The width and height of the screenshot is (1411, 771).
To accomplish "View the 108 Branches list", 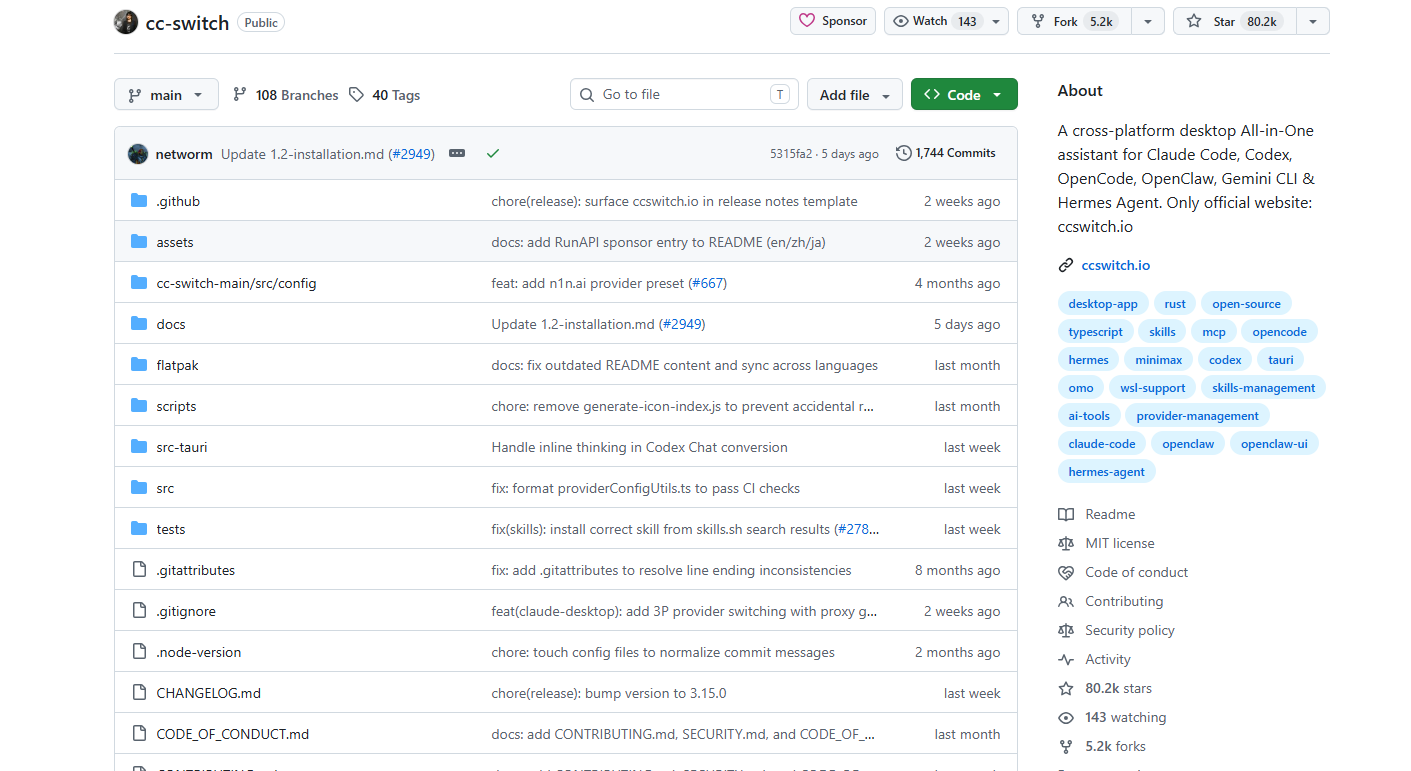I will pos(286,95).
